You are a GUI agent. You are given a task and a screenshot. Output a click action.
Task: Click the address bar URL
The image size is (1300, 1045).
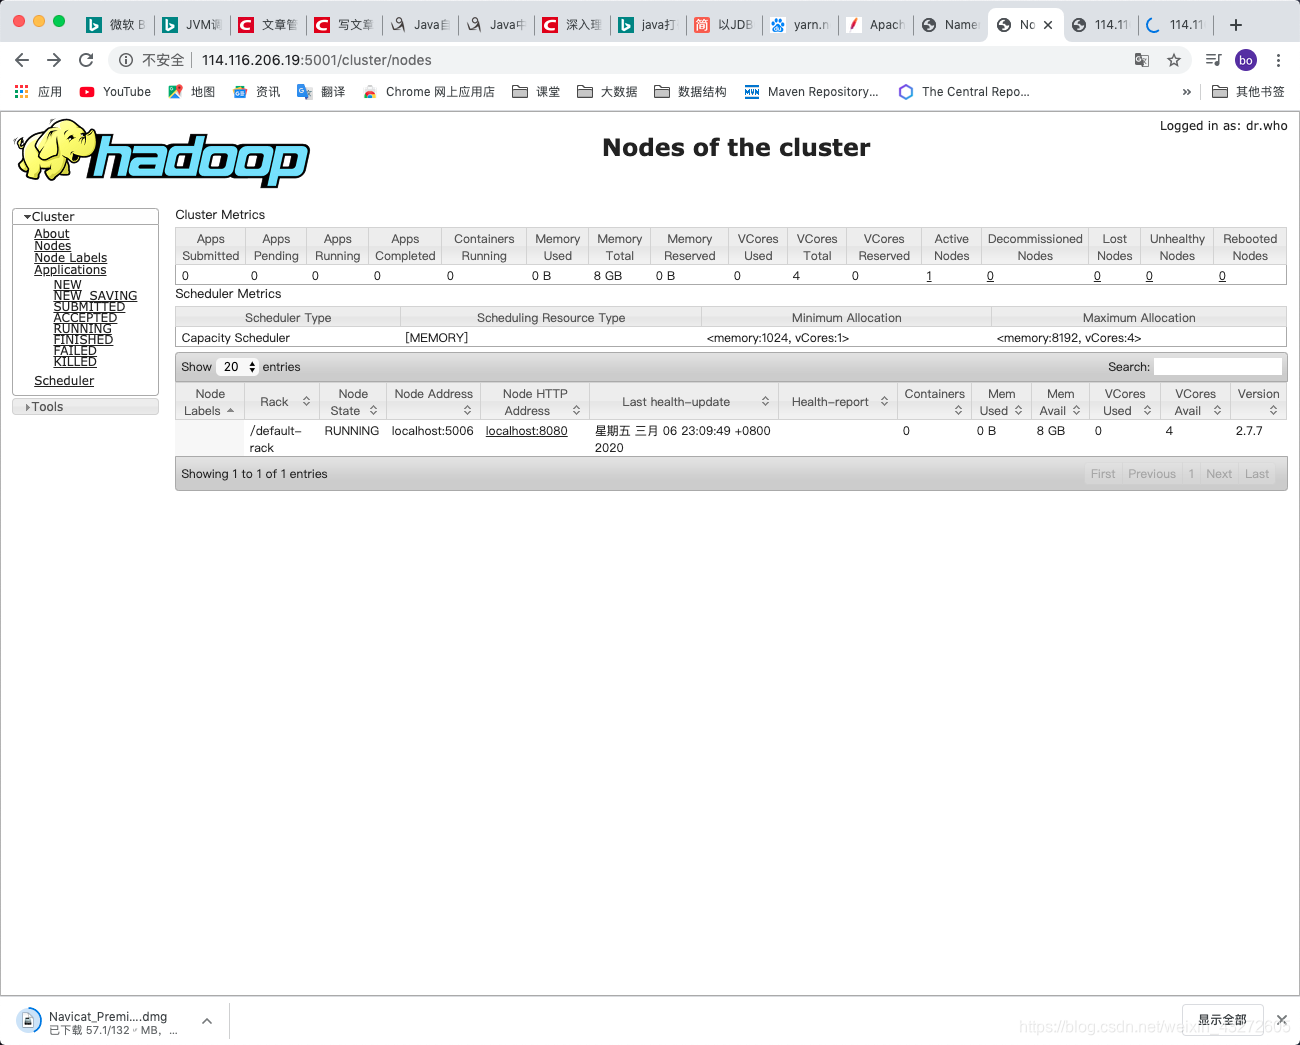(x=317, y=60)
